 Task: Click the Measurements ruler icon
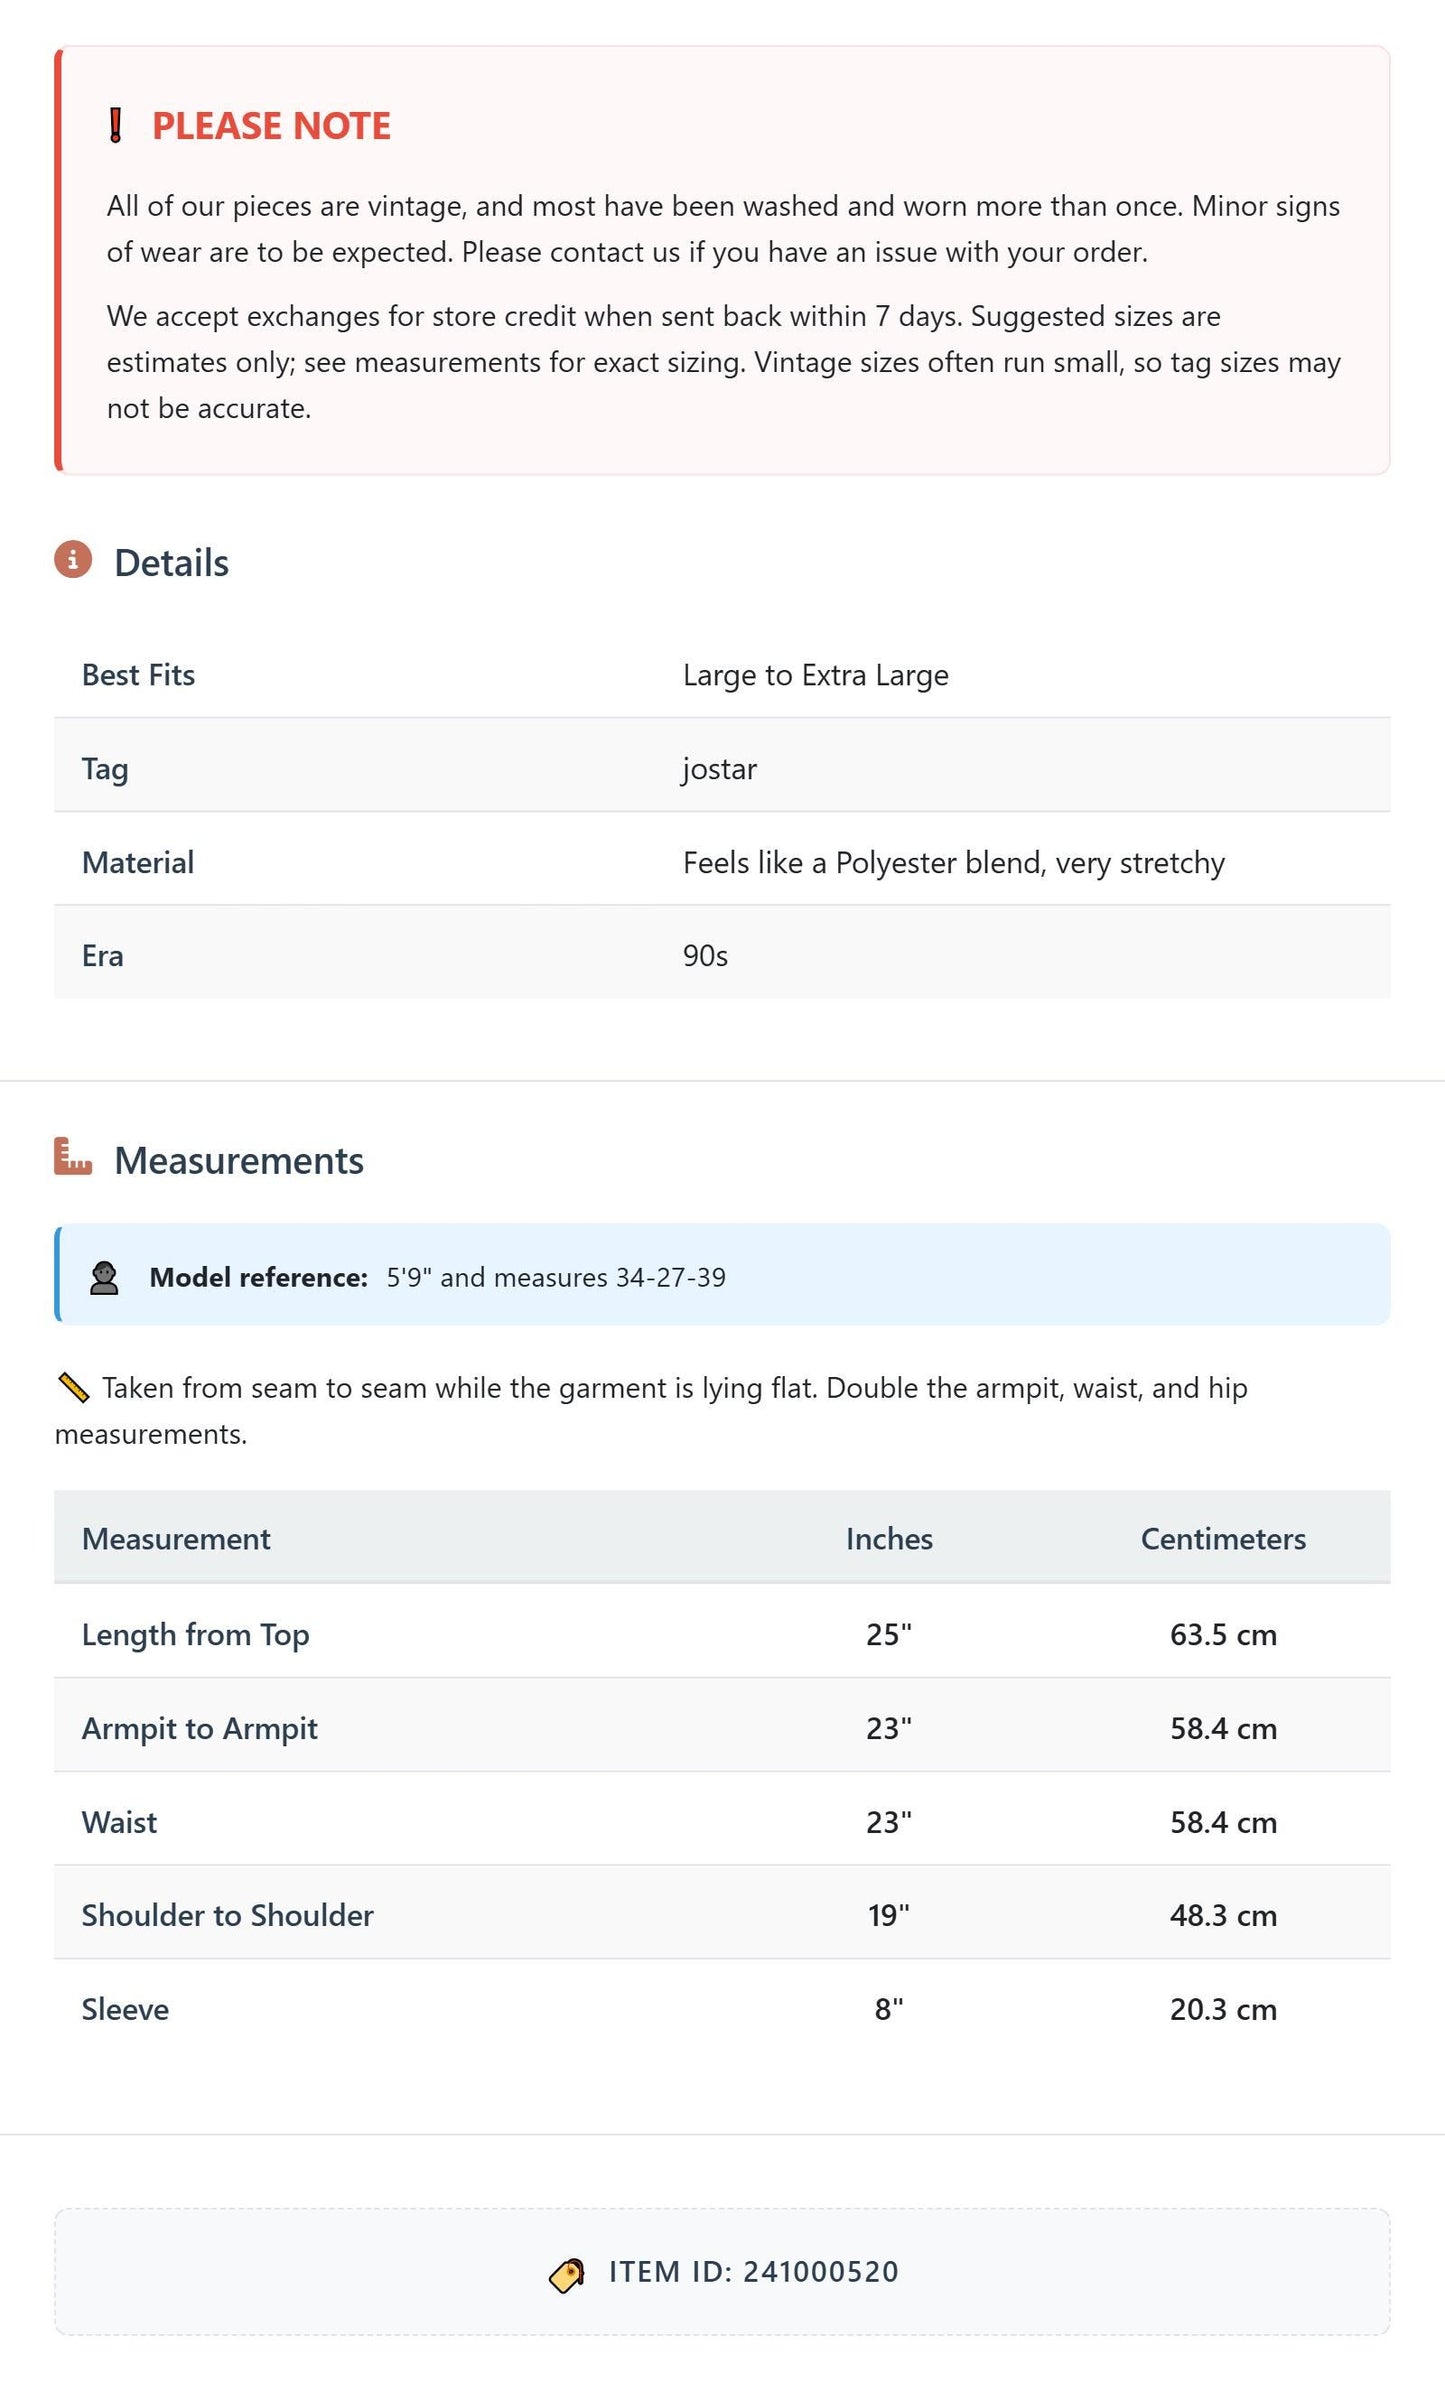coord(73,1157)
